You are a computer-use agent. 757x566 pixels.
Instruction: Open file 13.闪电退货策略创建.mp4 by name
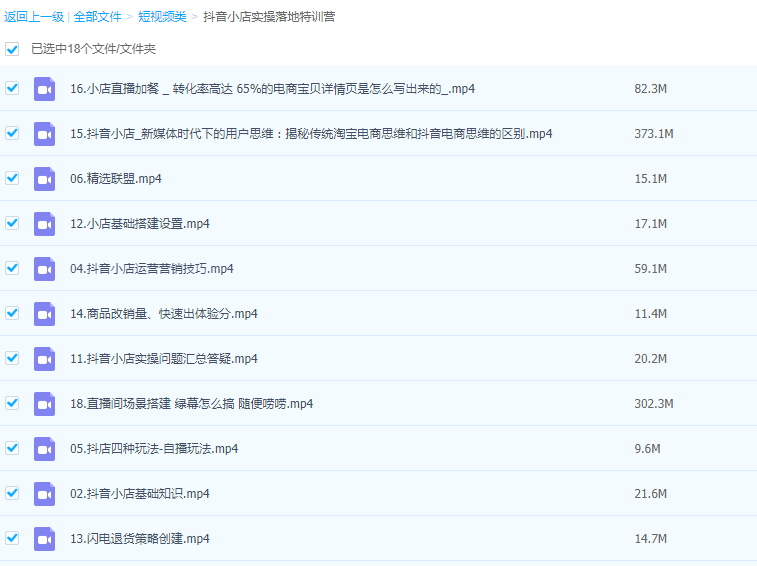(x=140, y=539)
